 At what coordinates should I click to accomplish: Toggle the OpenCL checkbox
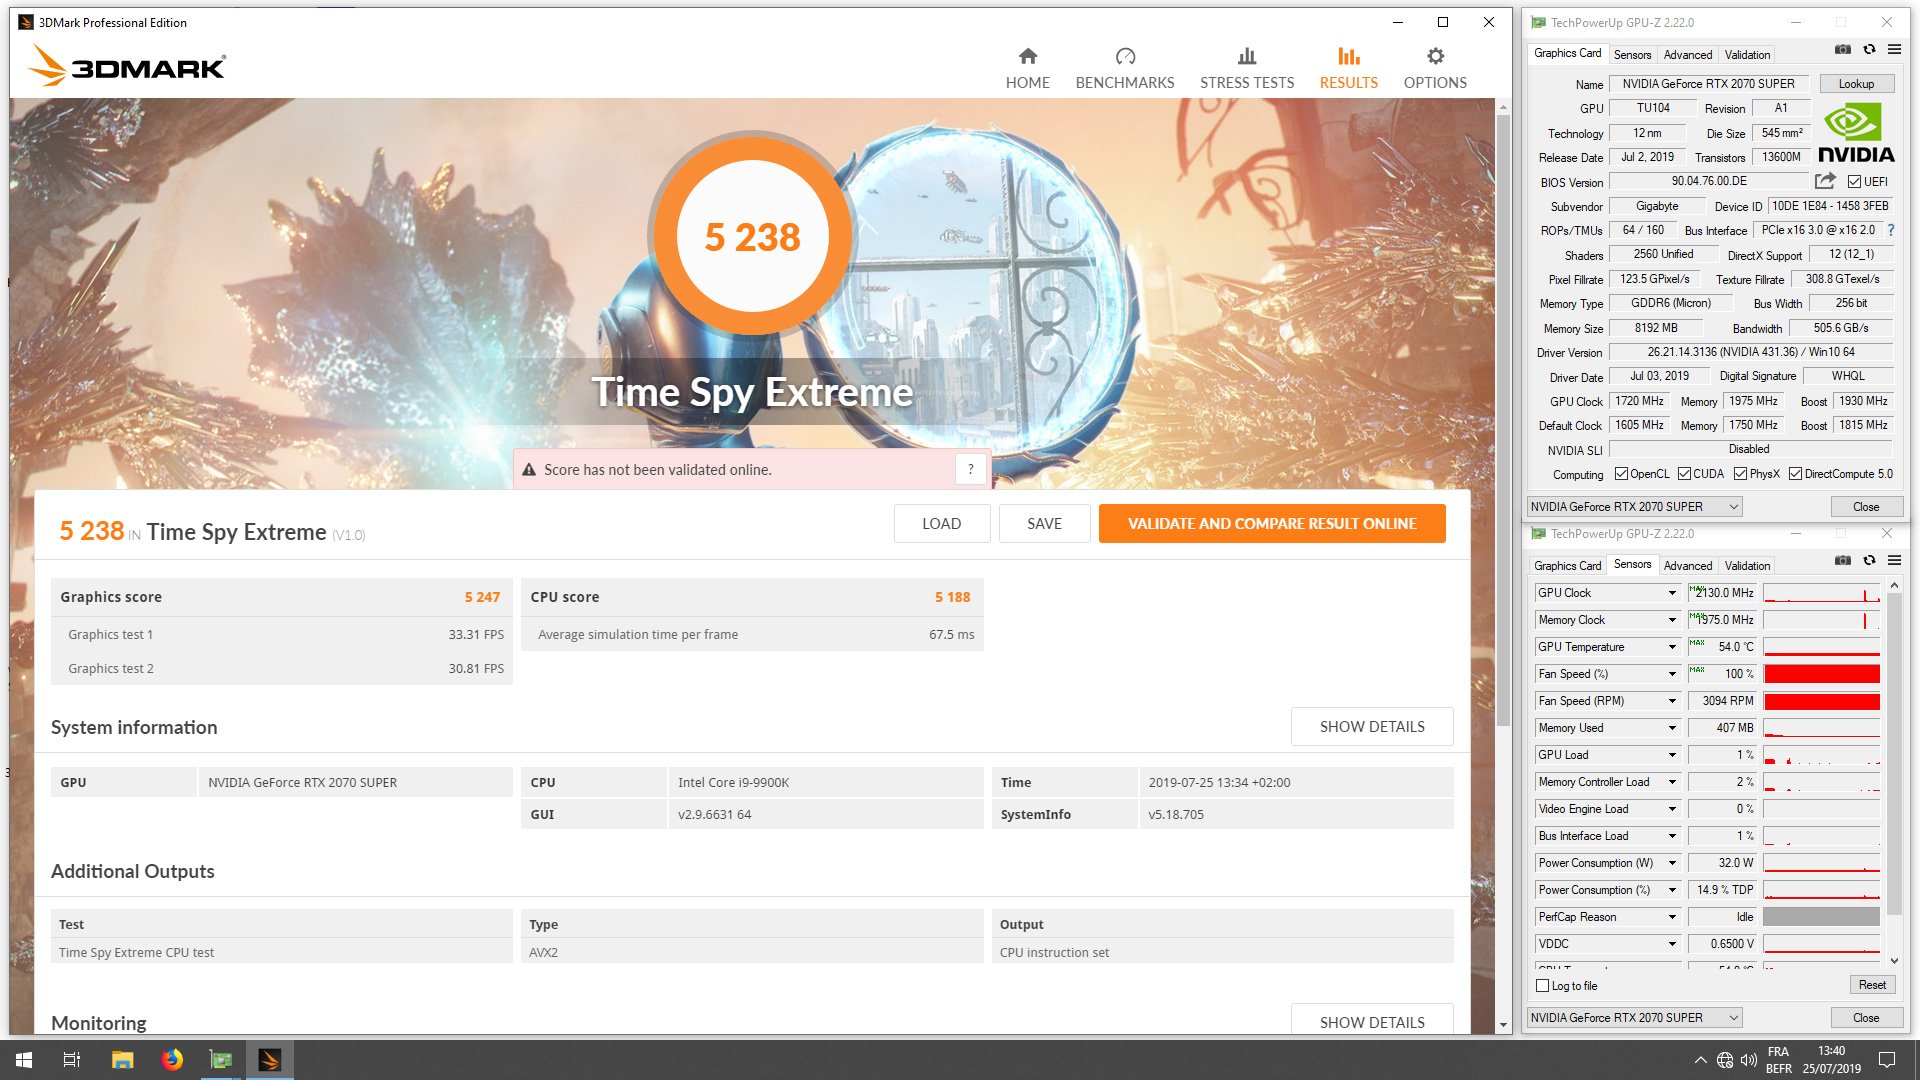click(1621, 474)
